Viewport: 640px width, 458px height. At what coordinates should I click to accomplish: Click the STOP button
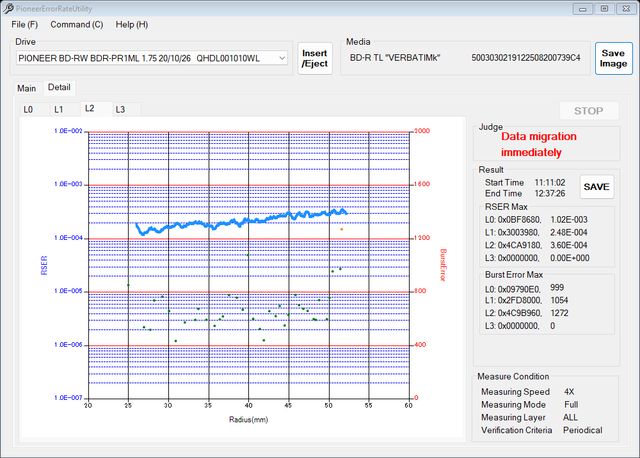click(x=589, y=111)
